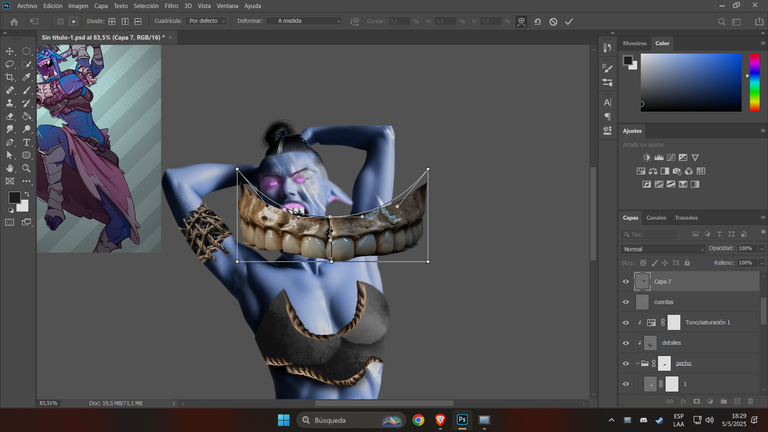Open the Ayuda menu
The image size is (768, 432).
coord(252,6)
